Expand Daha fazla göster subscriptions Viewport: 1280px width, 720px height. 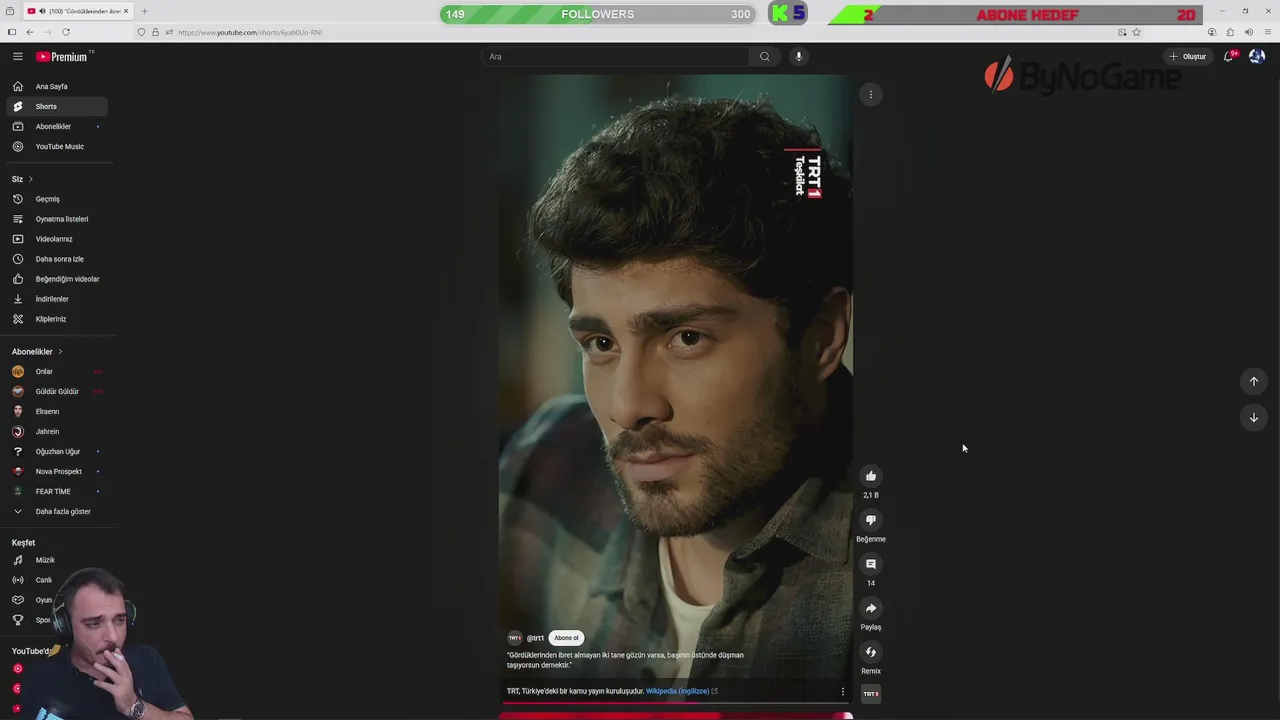[57, 512]
